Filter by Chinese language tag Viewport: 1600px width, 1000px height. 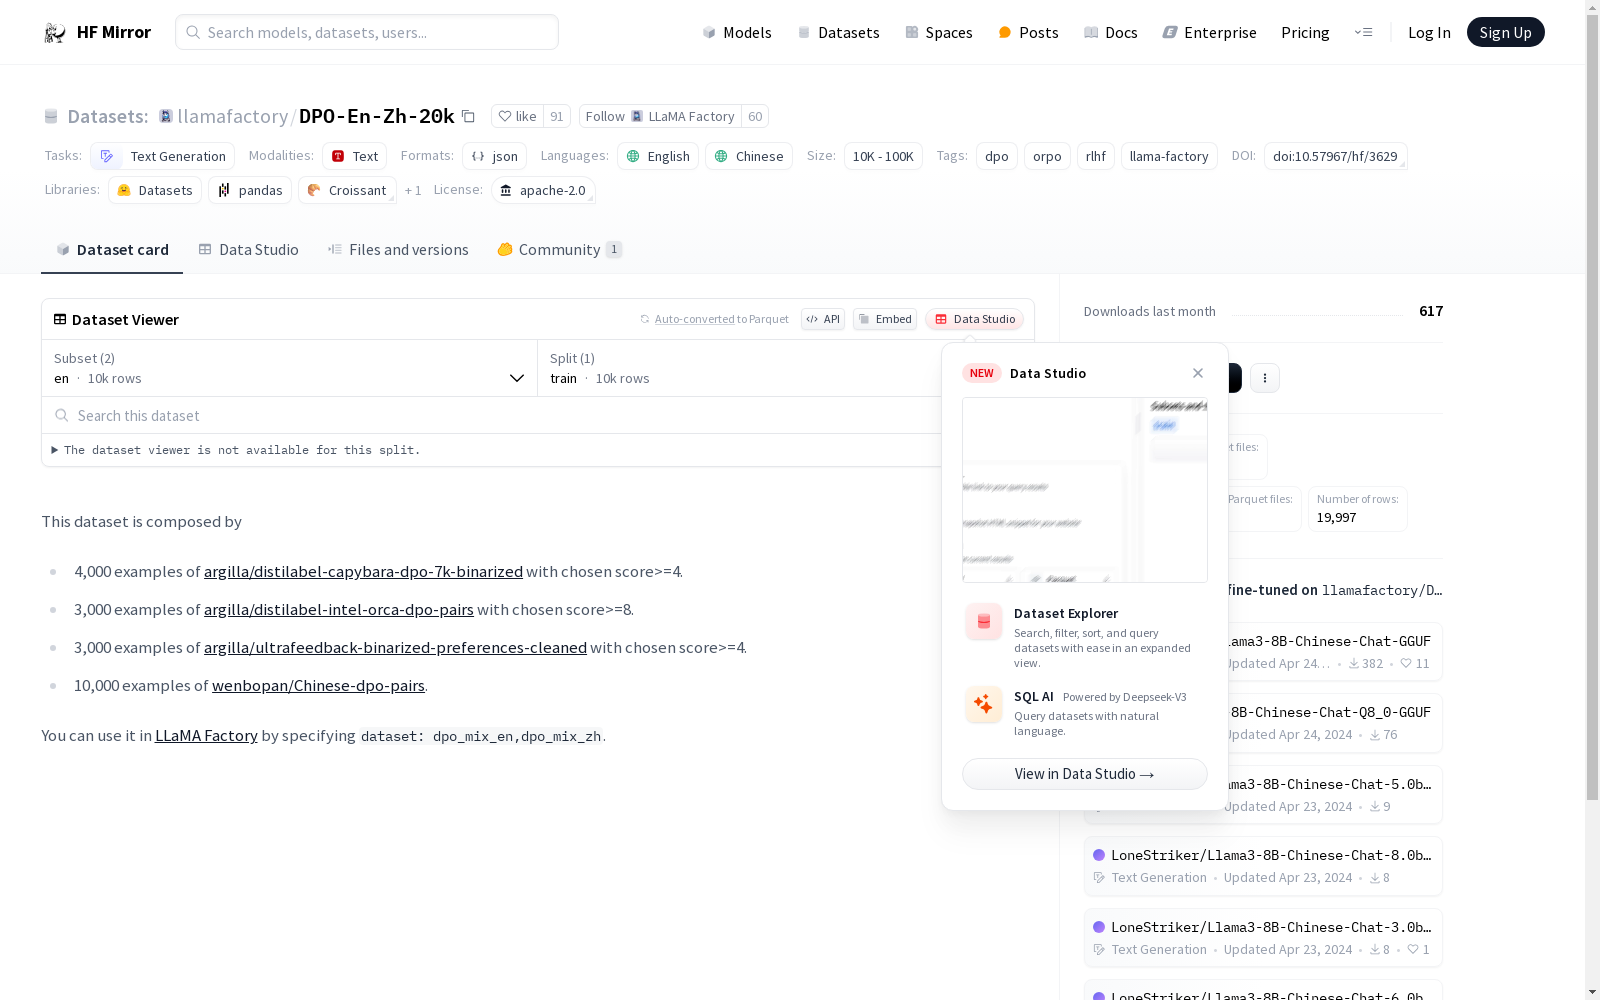pyautogui.click(x=749, y=156)
